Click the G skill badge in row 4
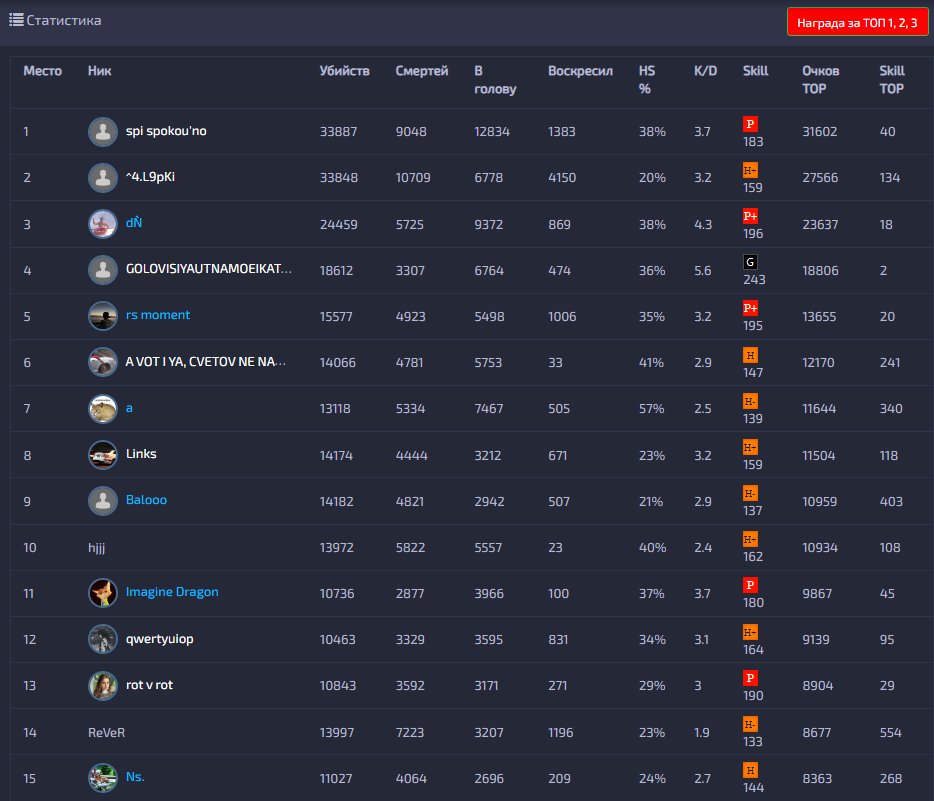934x801 pixels. (750, 262)
